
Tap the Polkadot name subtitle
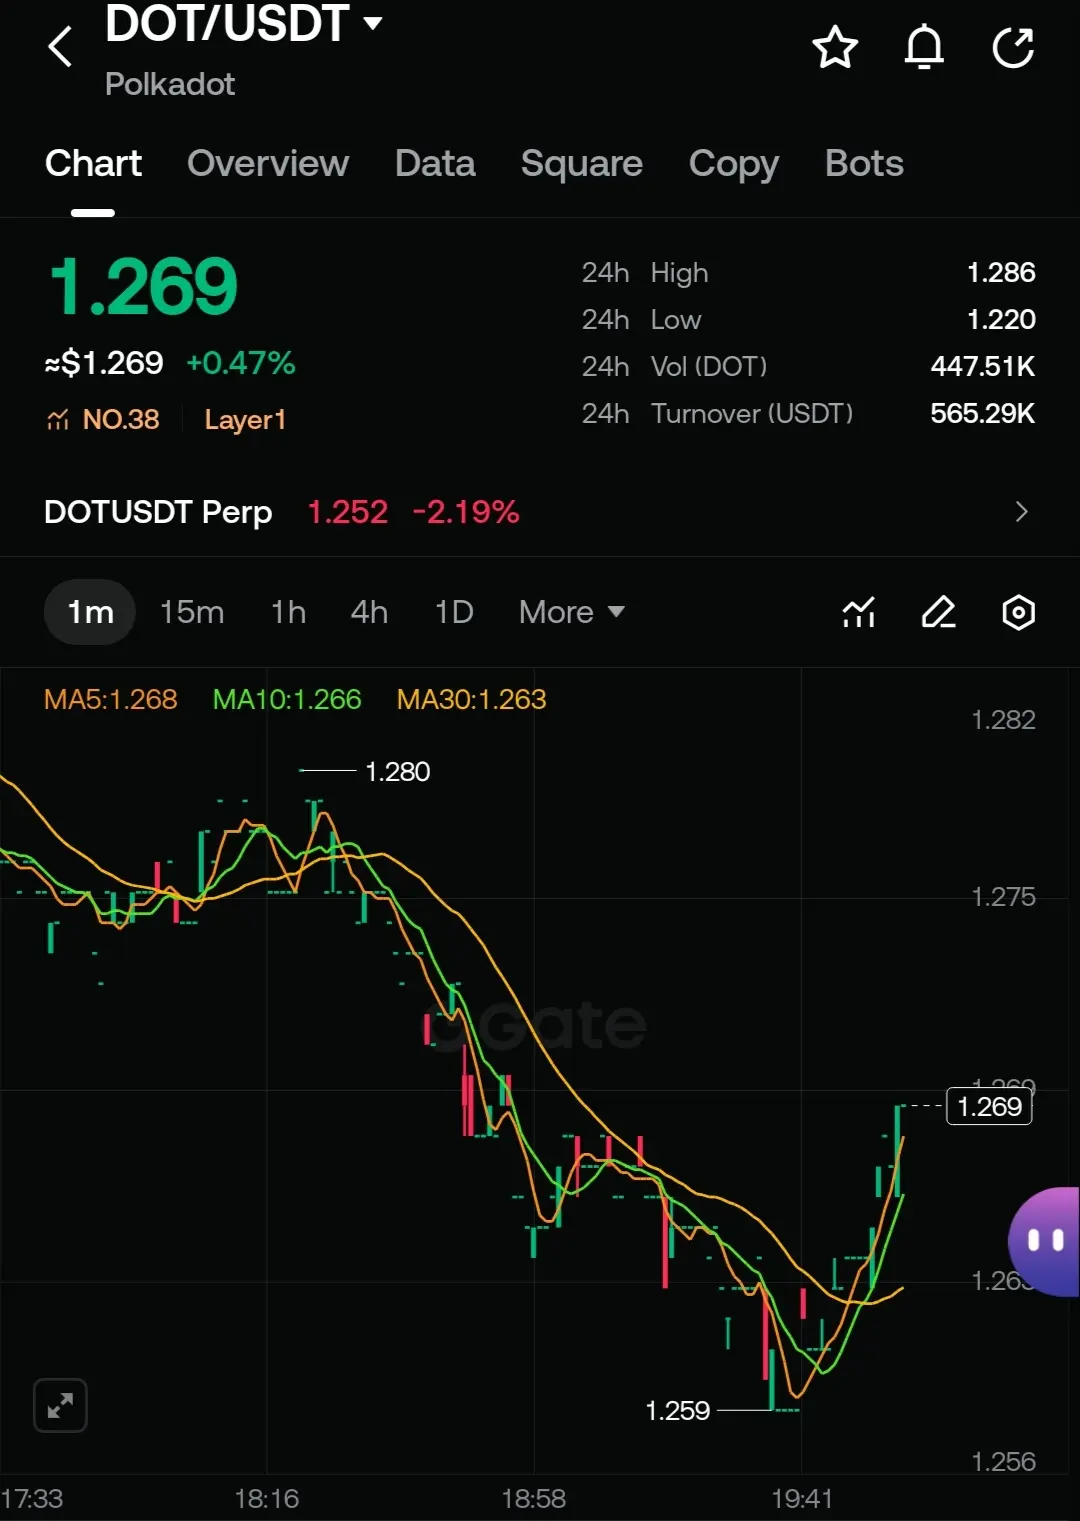[x=170, y=84]
